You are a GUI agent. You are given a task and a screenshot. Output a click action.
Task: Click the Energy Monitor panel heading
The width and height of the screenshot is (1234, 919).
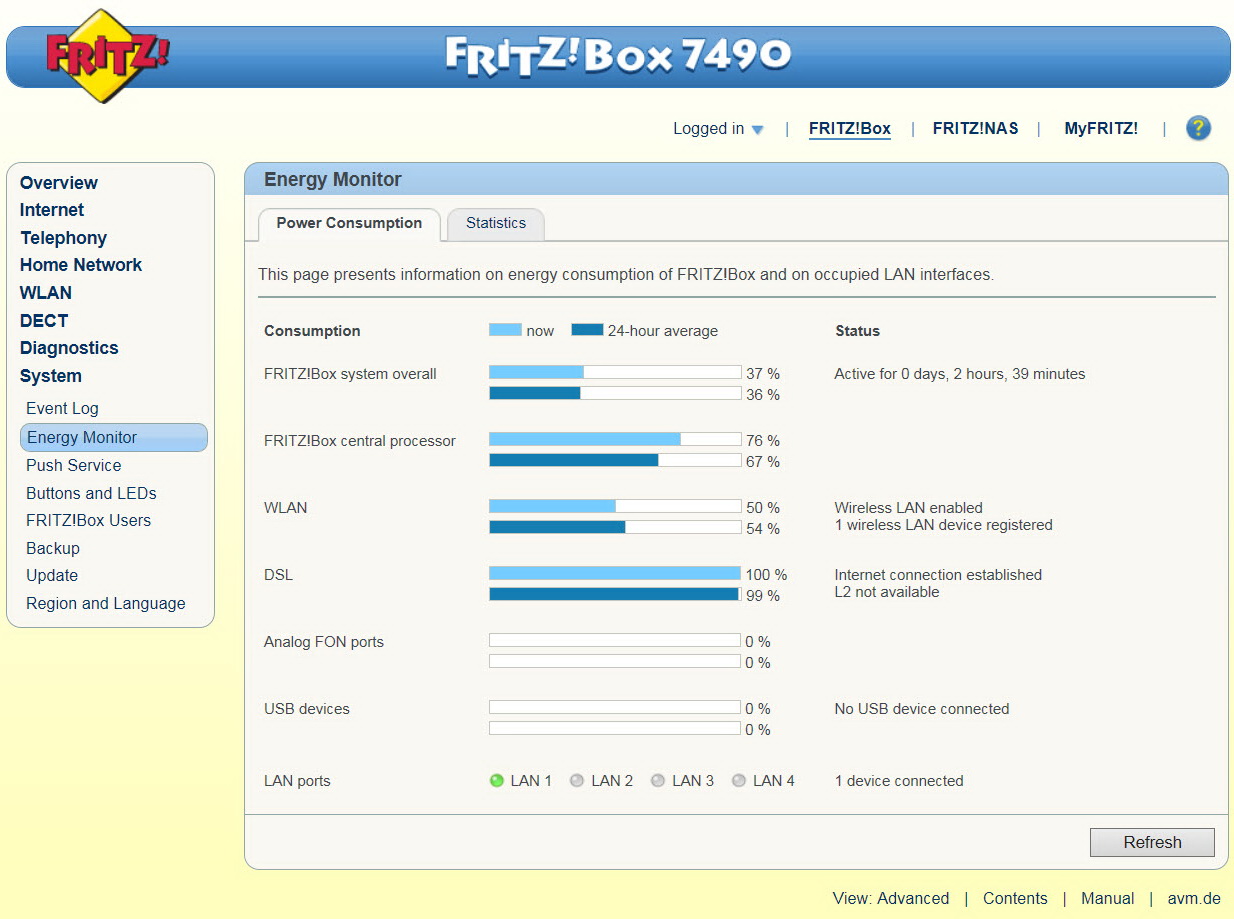coord(333,180)
